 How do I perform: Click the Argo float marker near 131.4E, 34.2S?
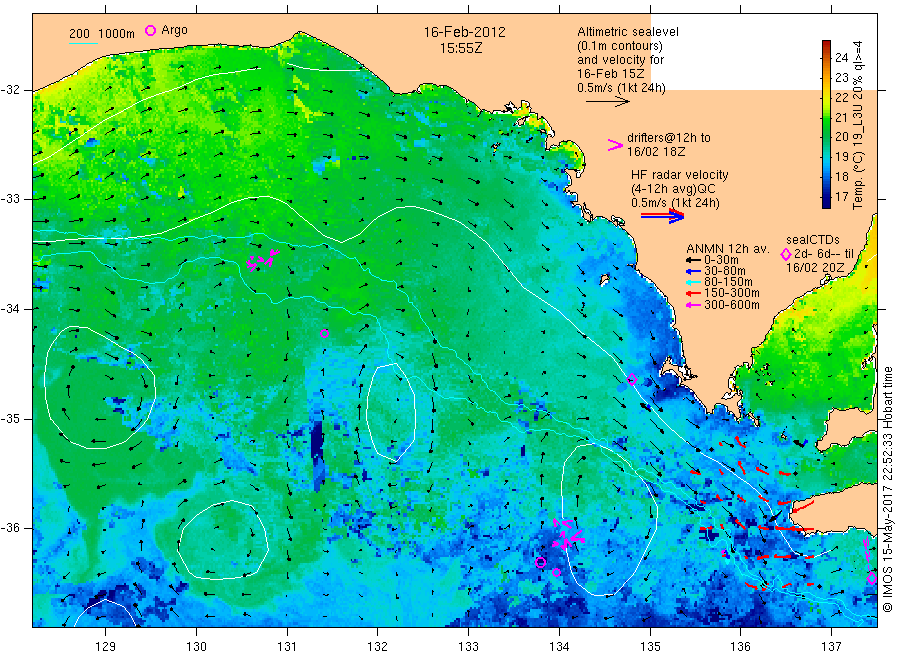tap(324, 333)
